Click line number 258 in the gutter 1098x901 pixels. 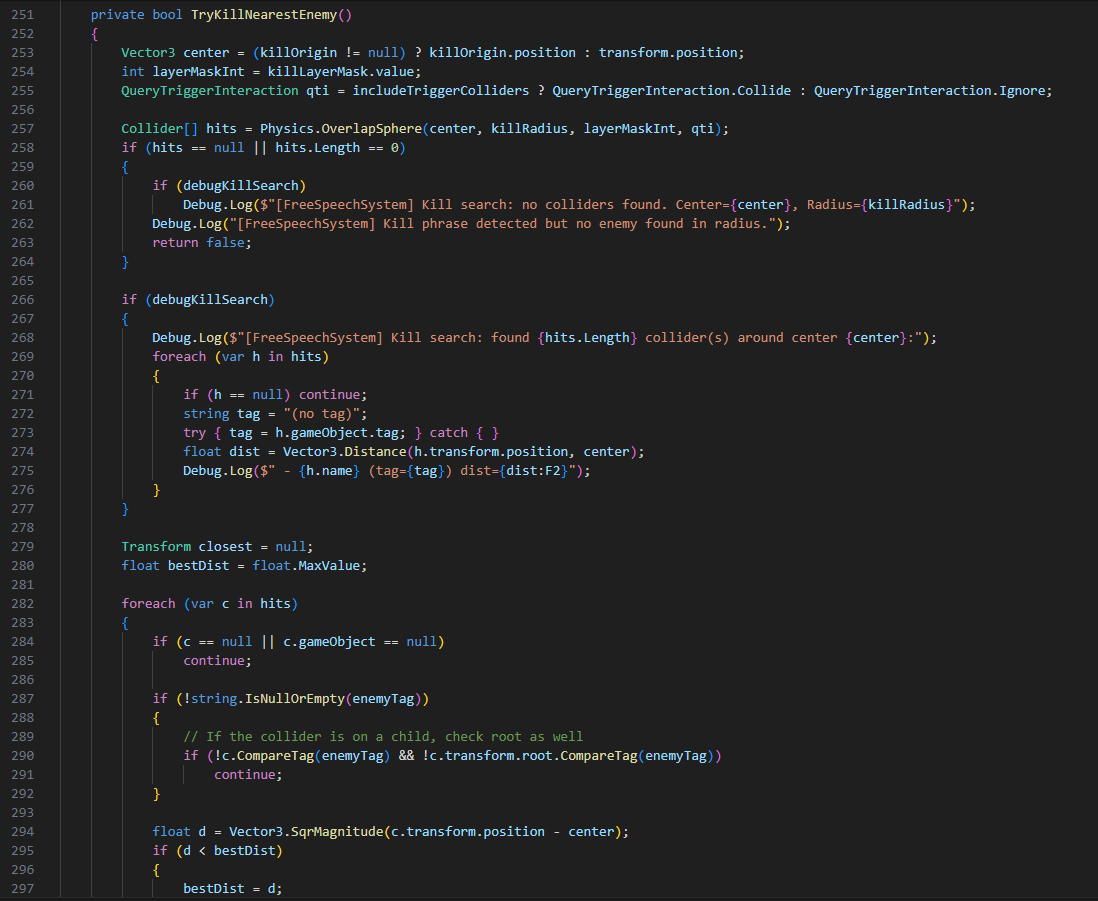22,147
